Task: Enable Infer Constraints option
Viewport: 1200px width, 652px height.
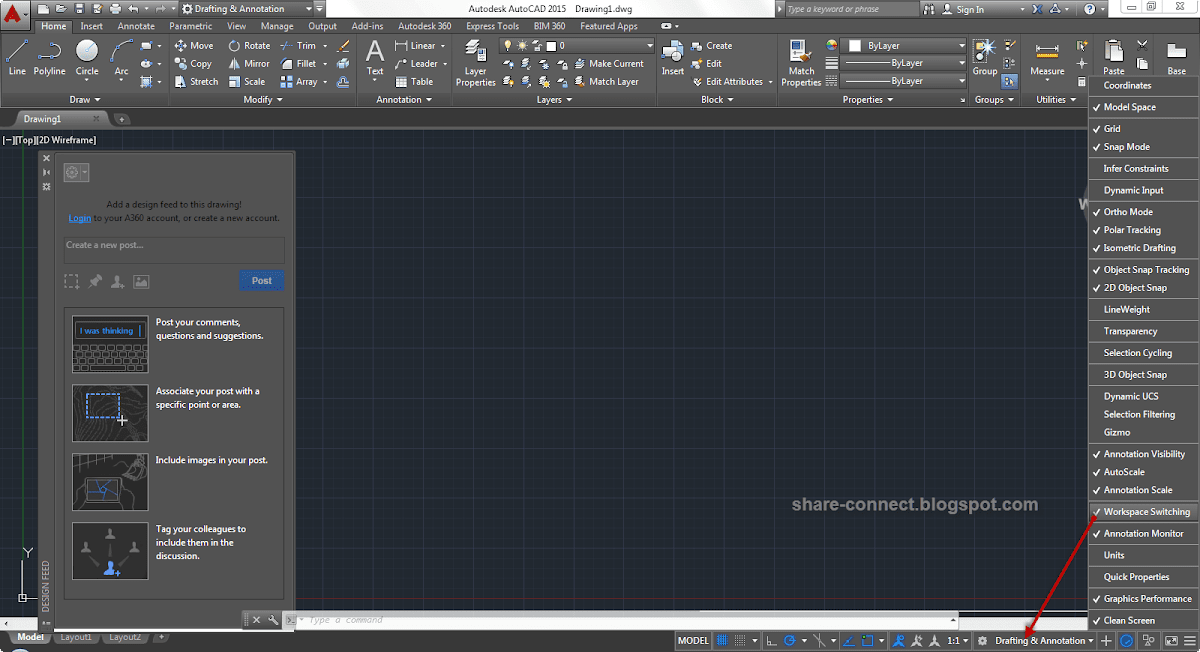Action: (1142, 169)
